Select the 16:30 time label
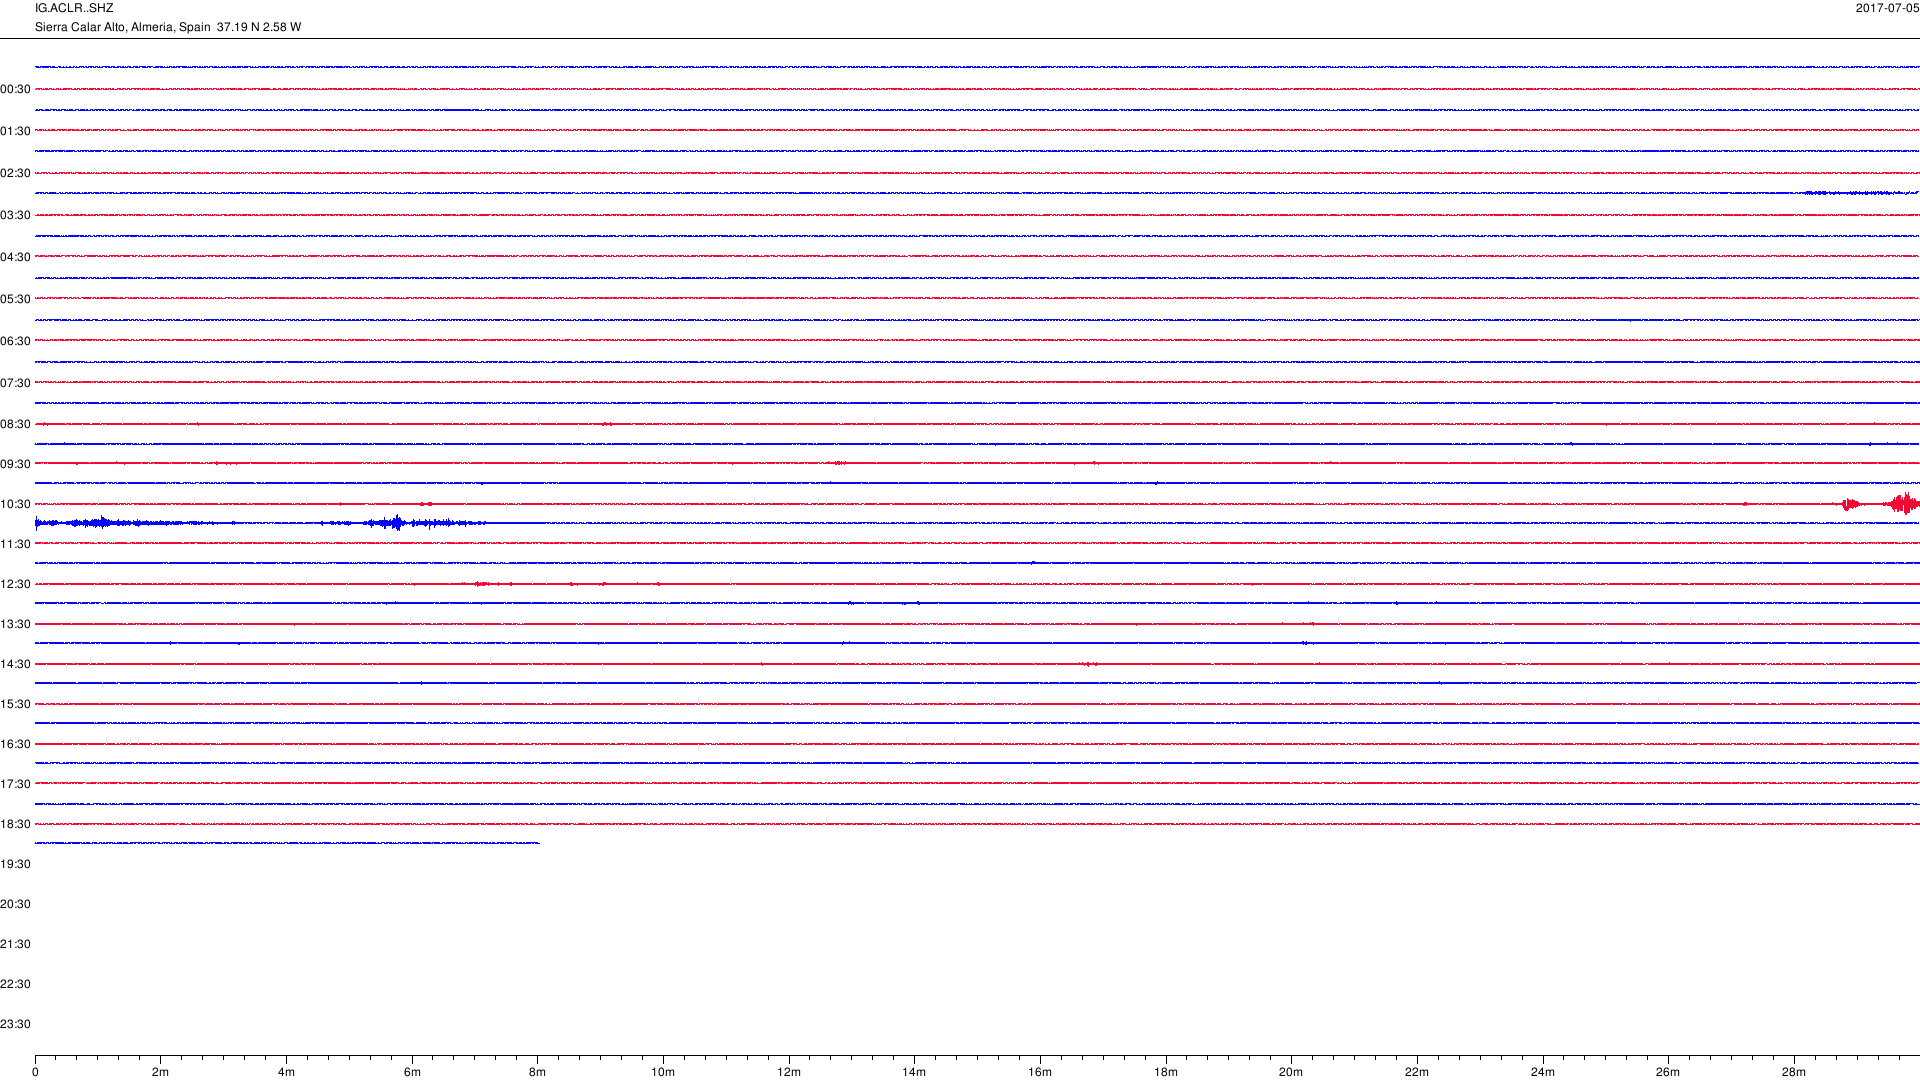The image size is (1920, 1080). (15, 744)
